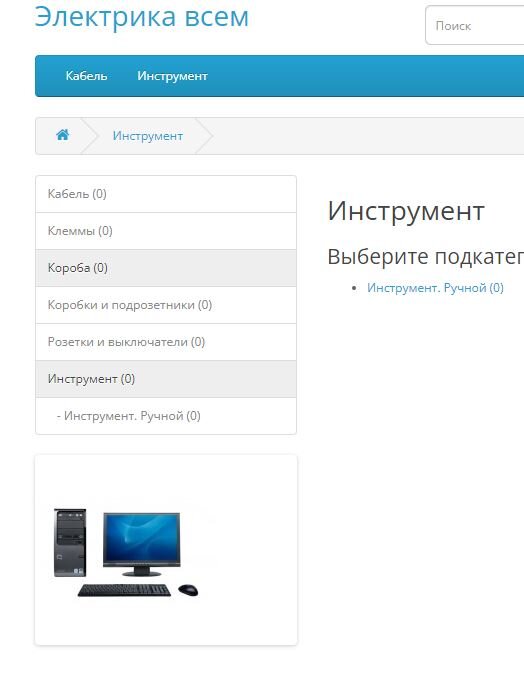Focus the Поиск search field
The height and width of the screenshot is (673, 524).
[475, 25]
